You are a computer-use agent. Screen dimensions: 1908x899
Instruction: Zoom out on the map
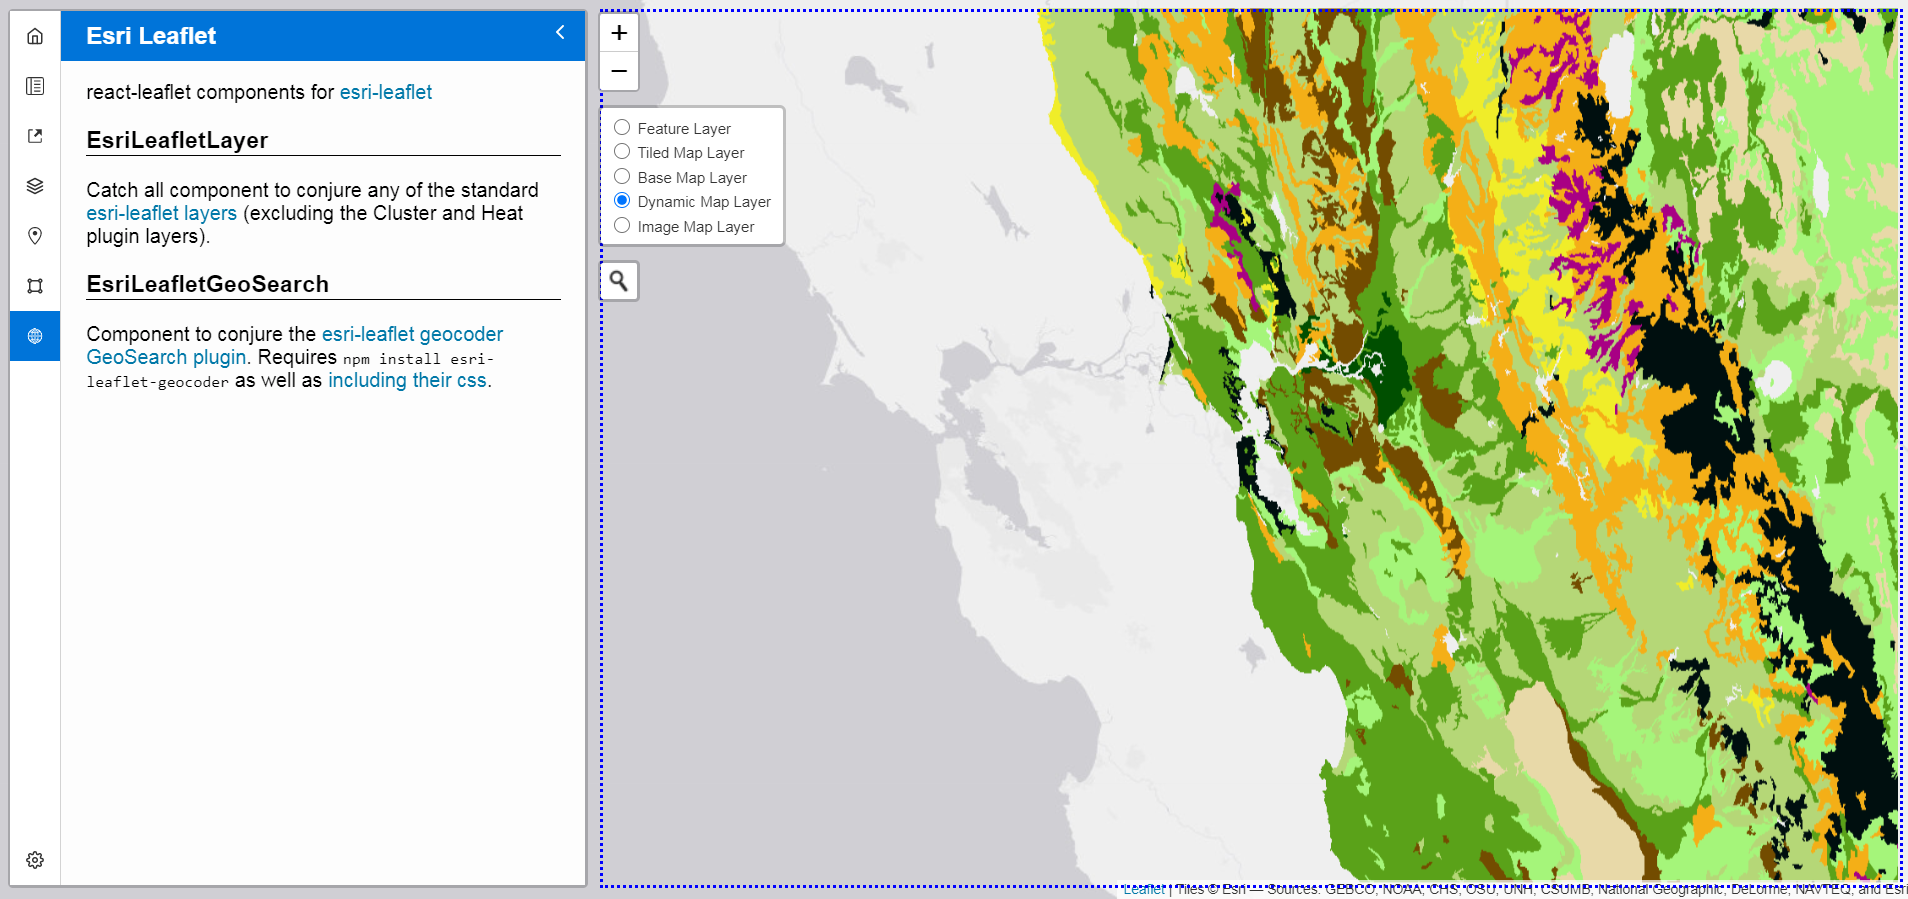619,71
